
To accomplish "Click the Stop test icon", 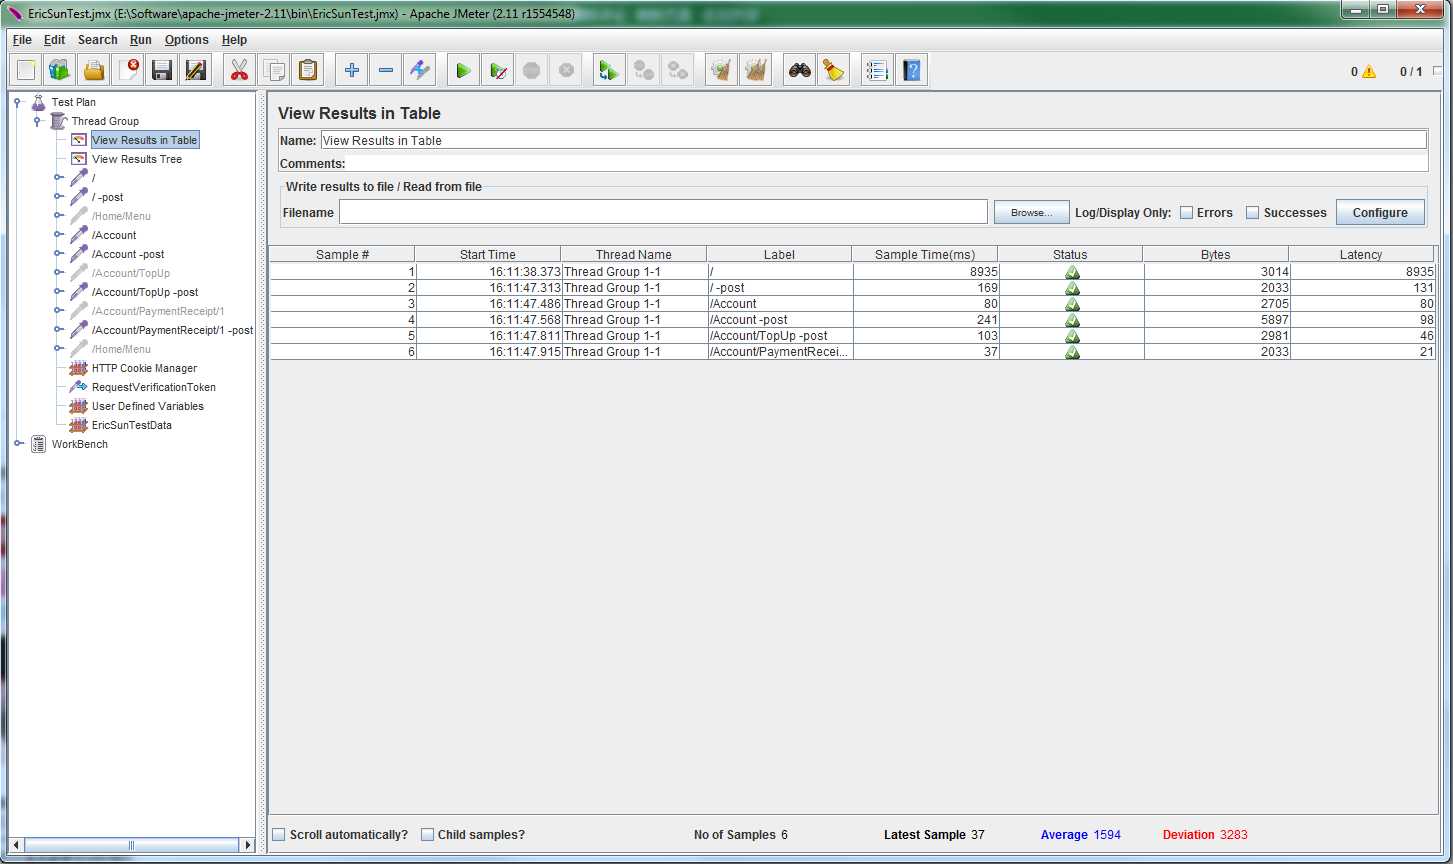I will (531, 70).
